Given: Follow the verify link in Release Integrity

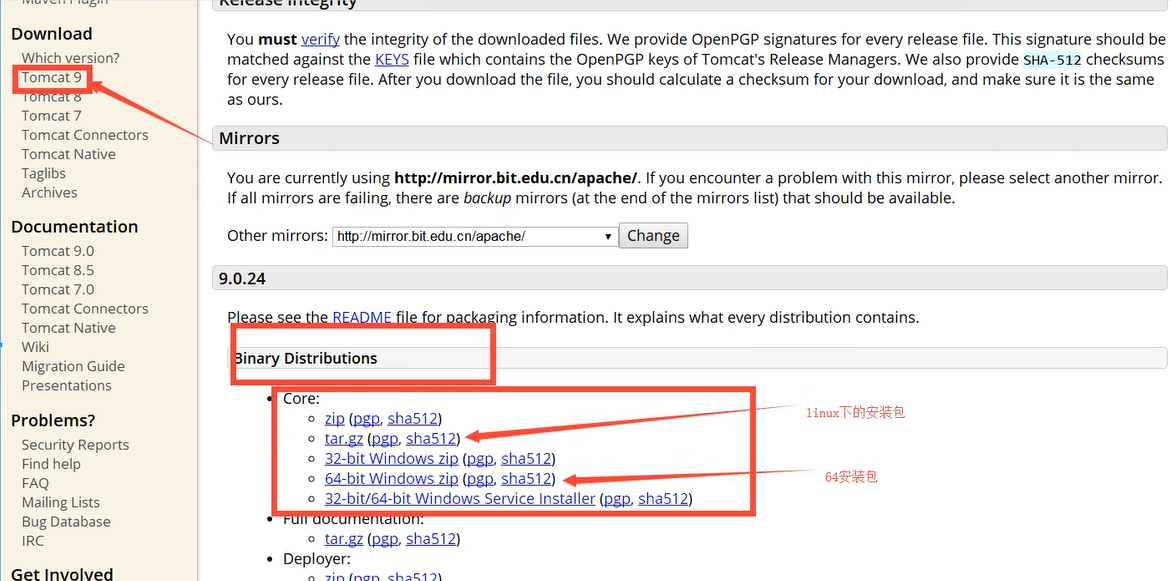Looking at the screenshot, I should point(320,39).
